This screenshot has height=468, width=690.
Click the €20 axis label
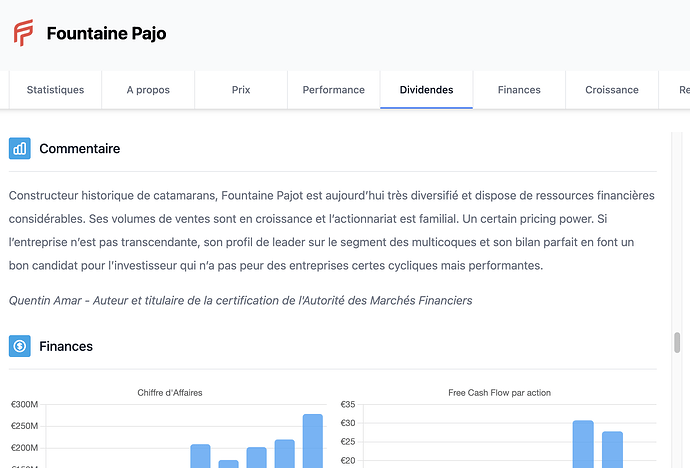tap(348, 461)
